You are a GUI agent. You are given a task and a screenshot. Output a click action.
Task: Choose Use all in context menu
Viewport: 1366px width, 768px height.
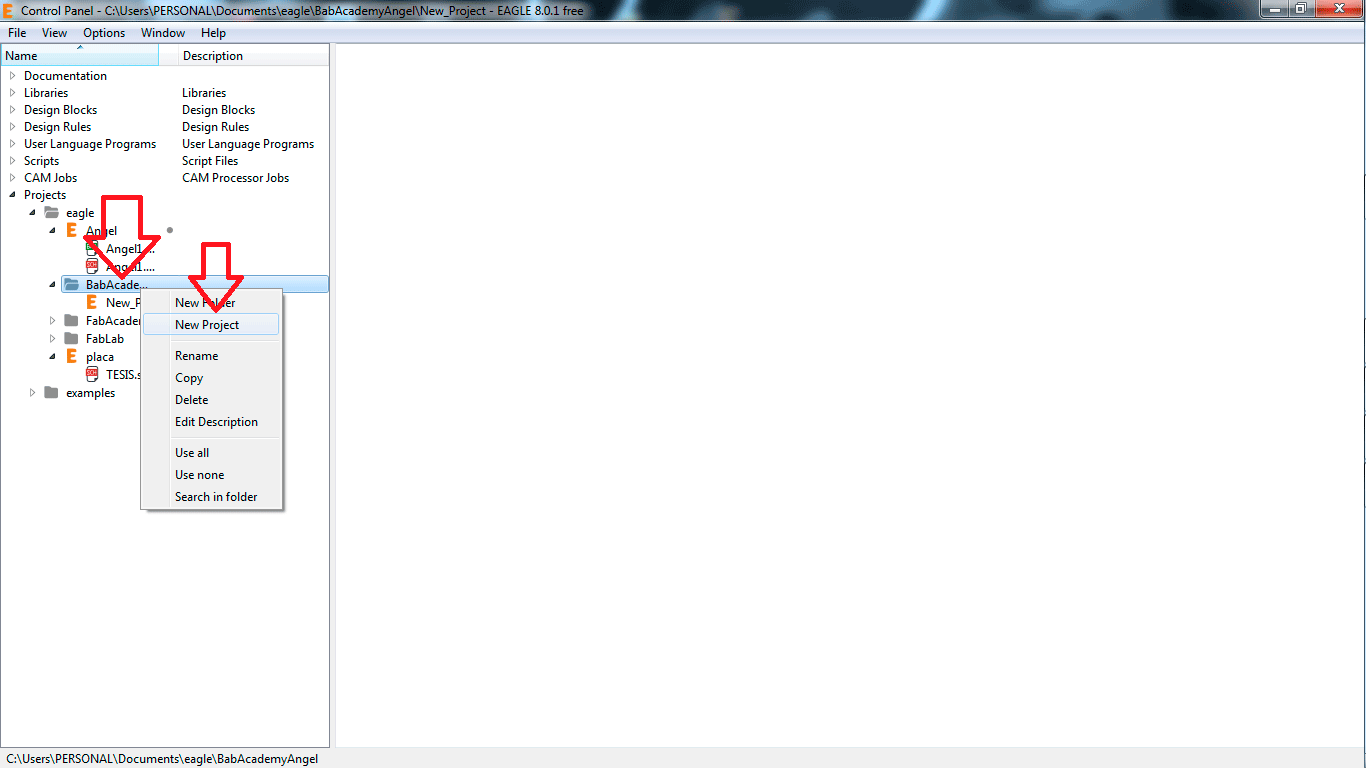(211, 453)
